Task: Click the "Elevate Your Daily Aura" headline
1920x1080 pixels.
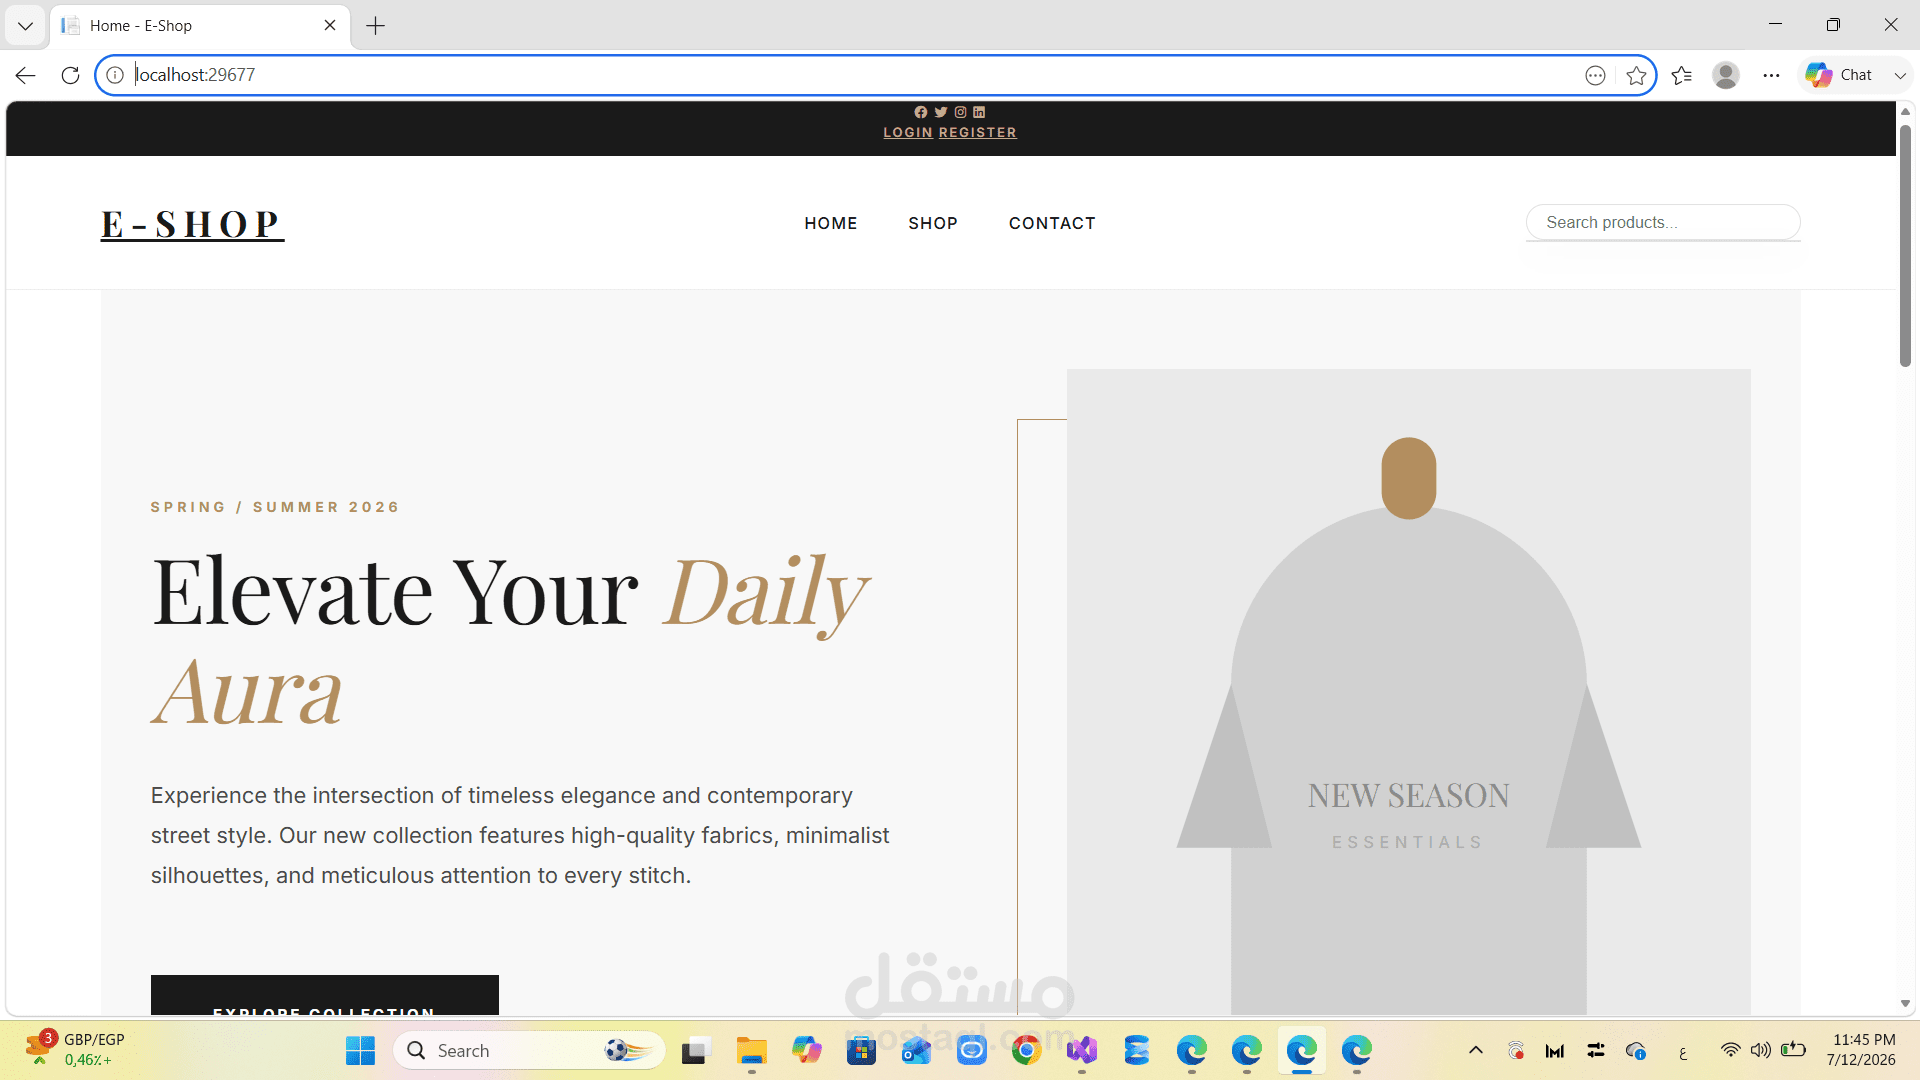Action: click(510, 640)
